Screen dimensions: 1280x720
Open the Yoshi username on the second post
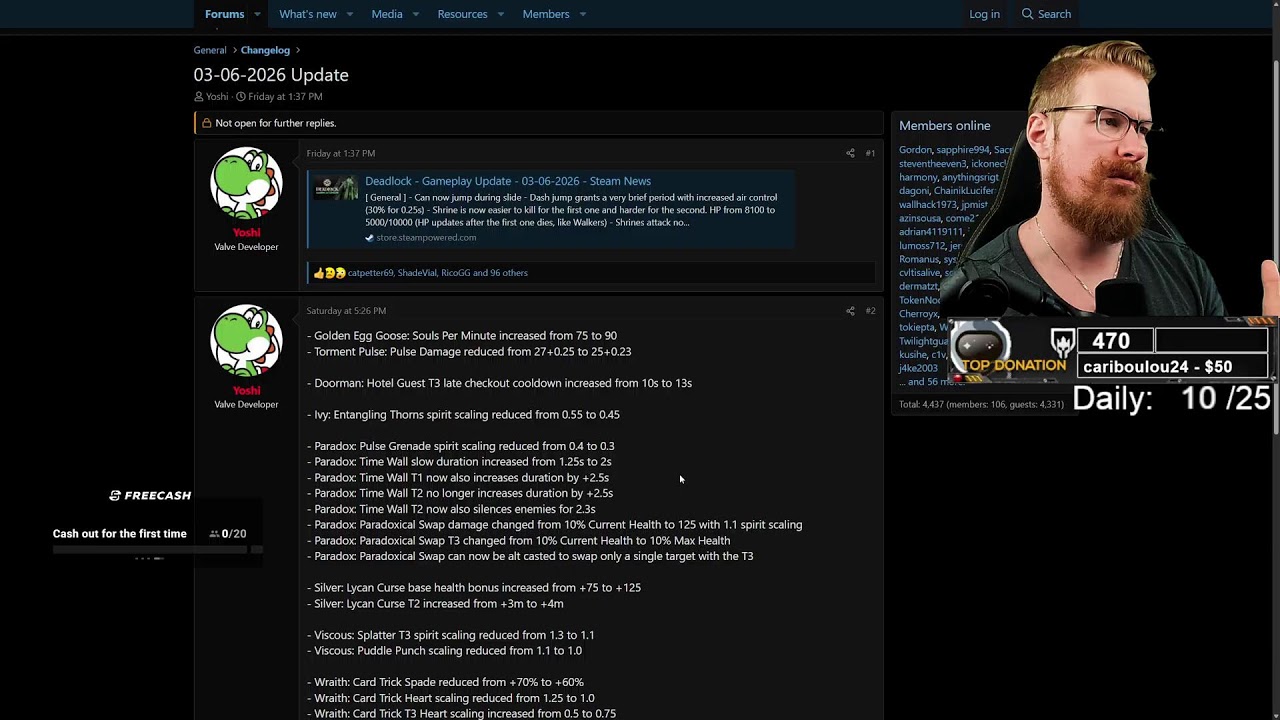coord(246,390)
